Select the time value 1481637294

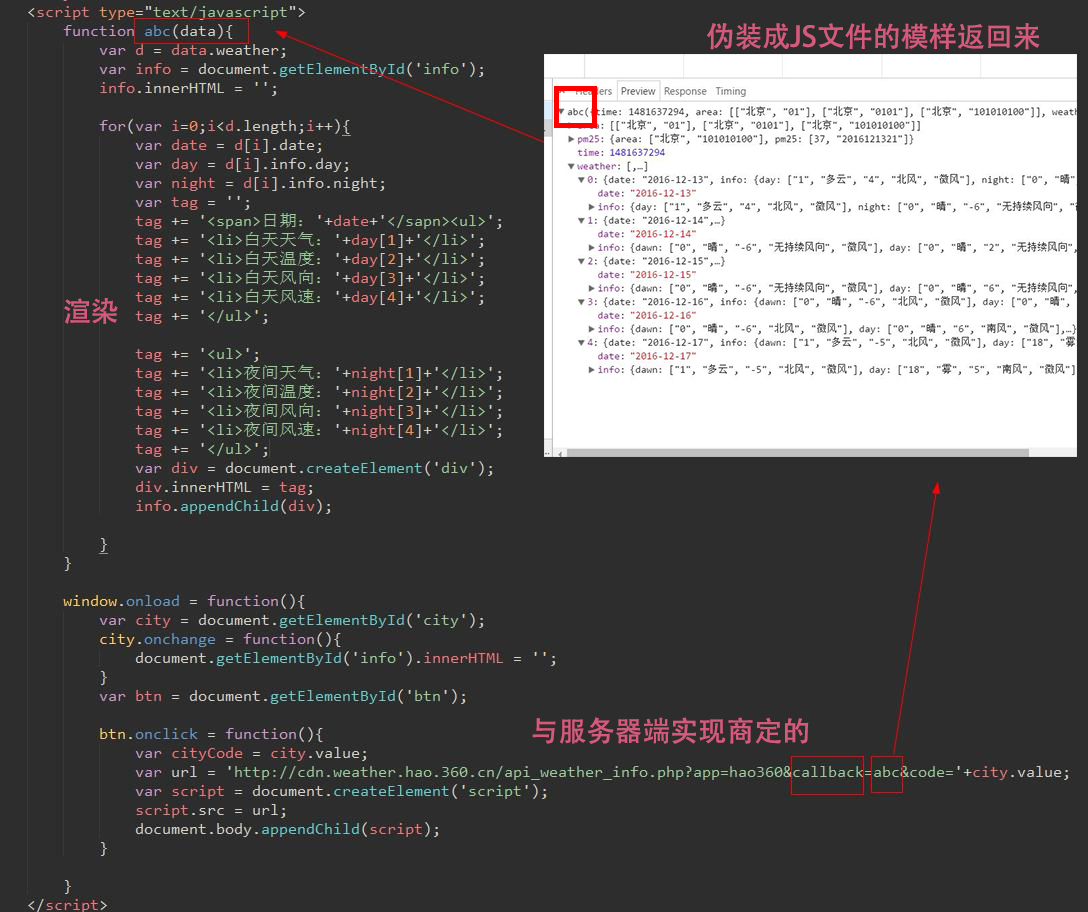coord(637,153)
